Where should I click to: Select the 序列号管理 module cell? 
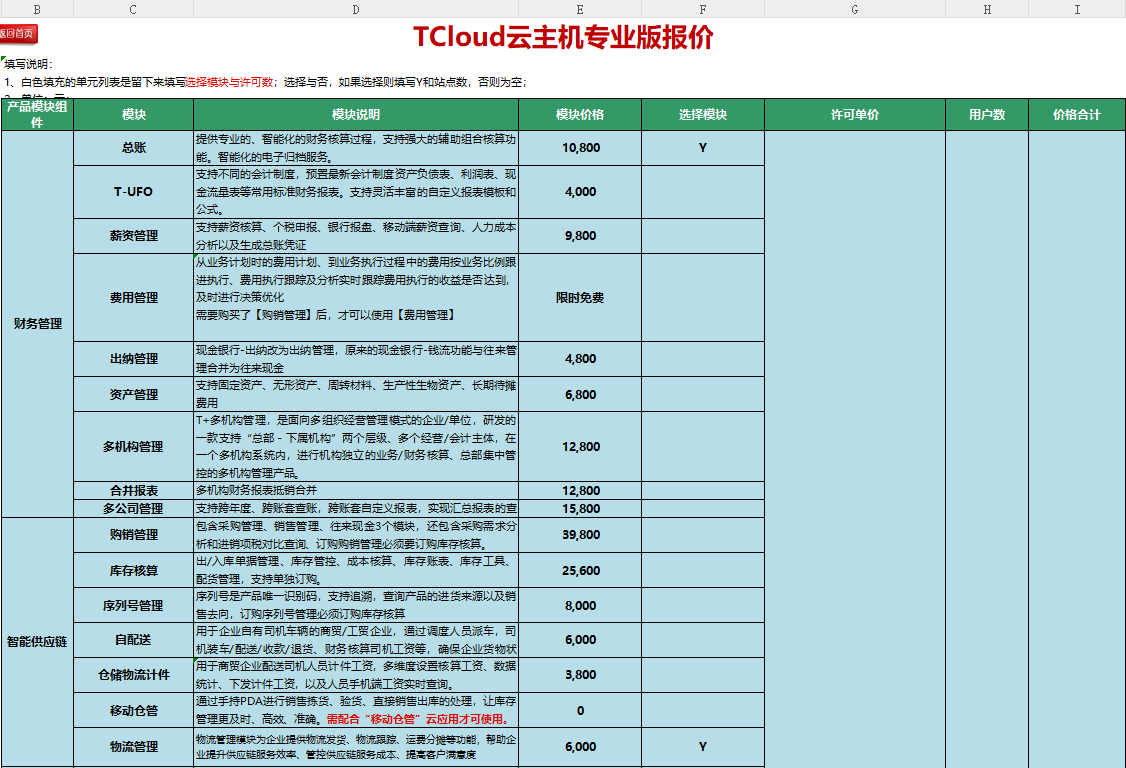point(134,606)
